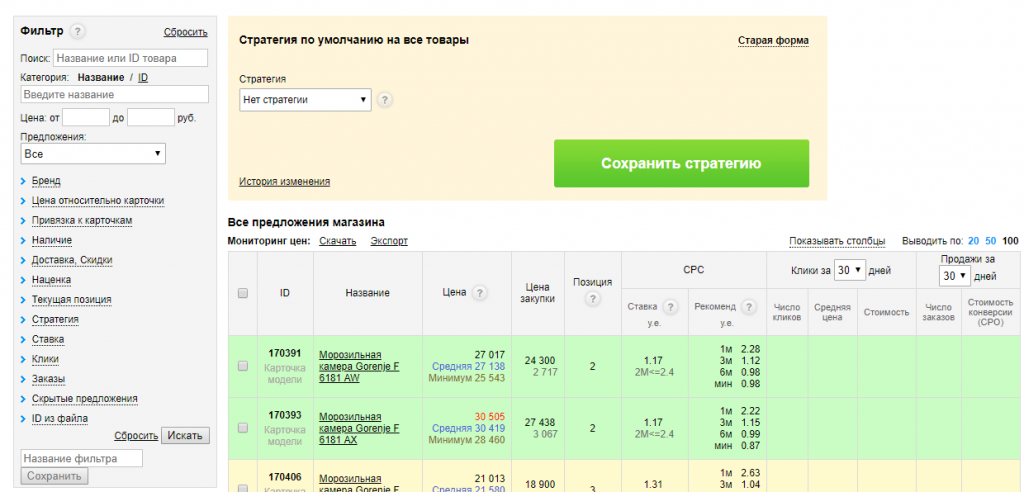
Task: Focus the price от field
Action: (86, 118)
